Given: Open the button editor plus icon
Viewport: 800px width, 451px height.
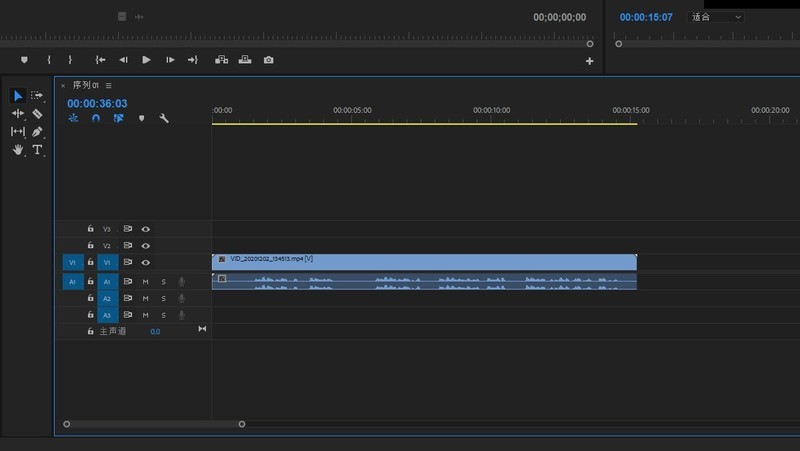Looking at the screenshot, I should point(589,61).
